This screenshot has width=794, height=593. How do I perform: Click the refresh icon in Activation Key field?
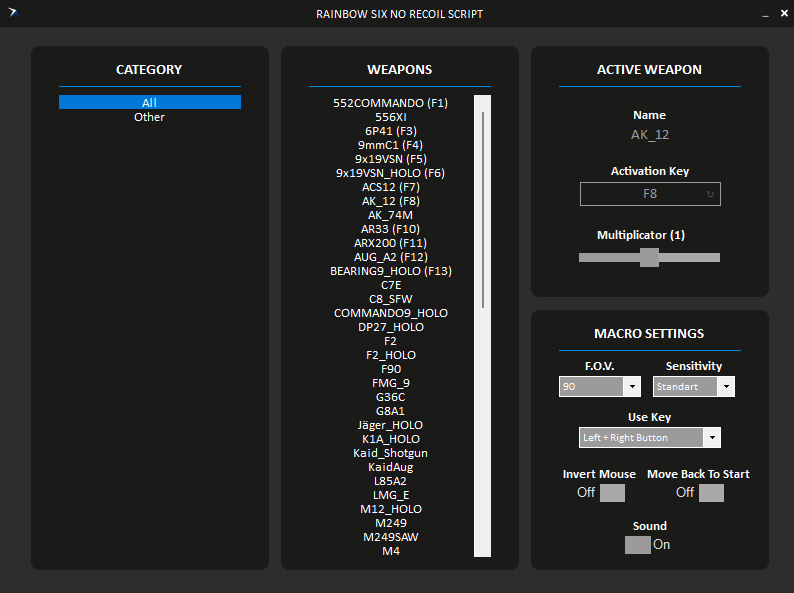click(x=710, y=194)
